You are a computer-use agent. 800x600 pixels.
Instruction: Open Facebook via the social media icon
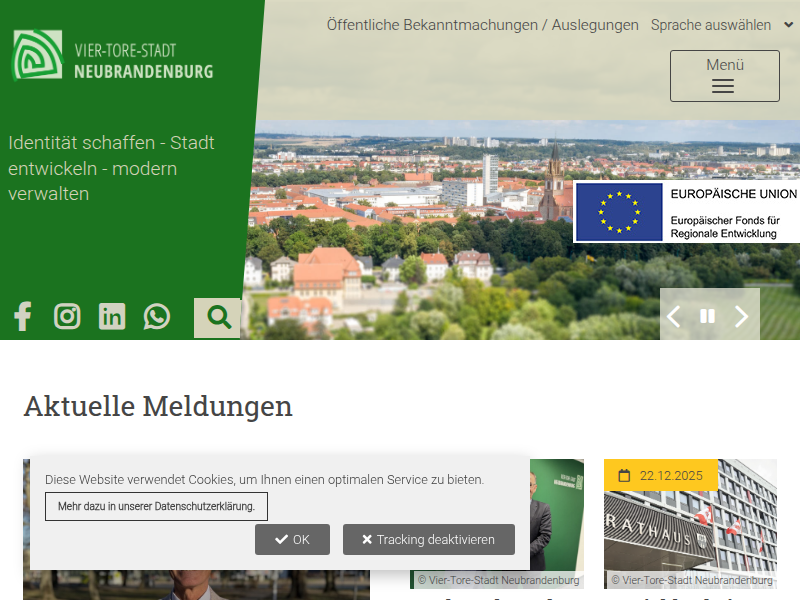click(22, 316)
